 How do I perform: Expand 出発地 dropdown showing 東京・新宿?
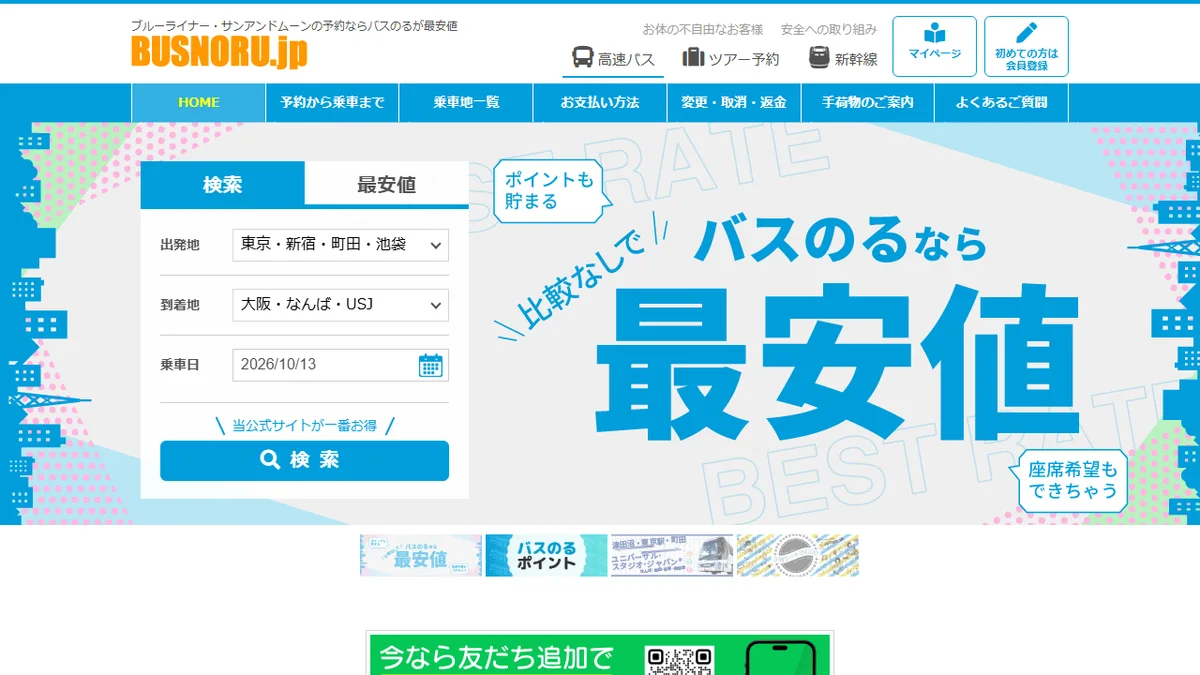coord(340,245)
